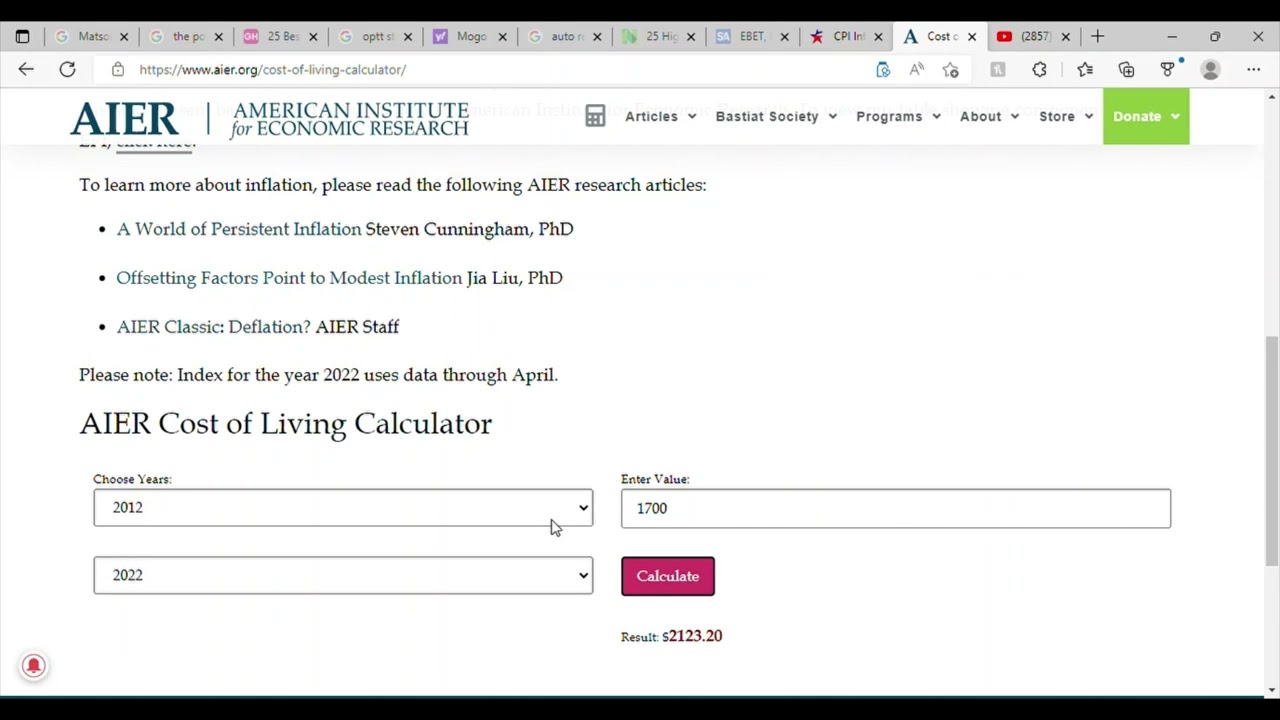The image size is (1280, 720).
Task: Open the 2022 ending year dropdown
Action: [x=343, y=575]
